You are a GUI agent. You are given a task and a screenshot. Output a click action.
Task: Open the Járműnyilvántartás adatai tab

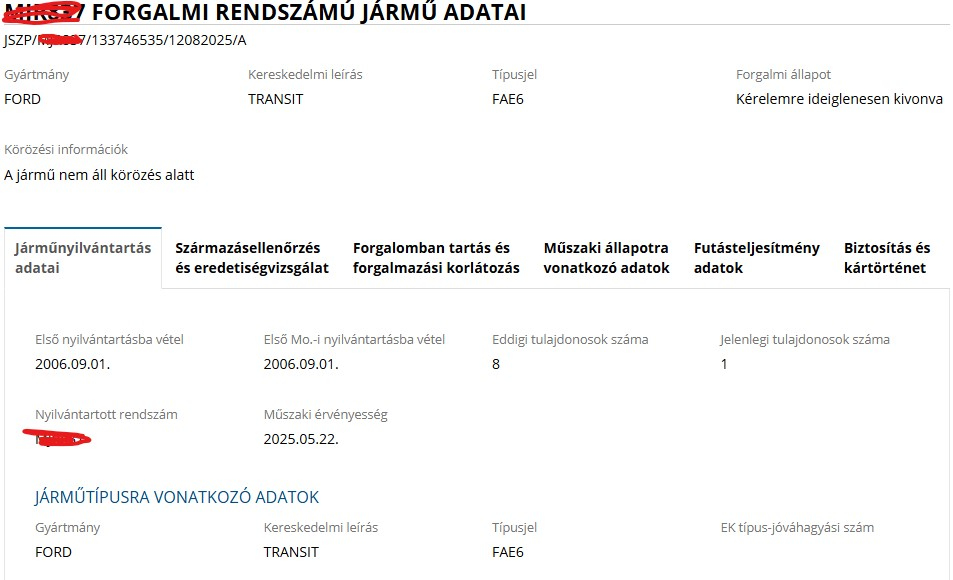pyautogui.click(x=82, y=258)
